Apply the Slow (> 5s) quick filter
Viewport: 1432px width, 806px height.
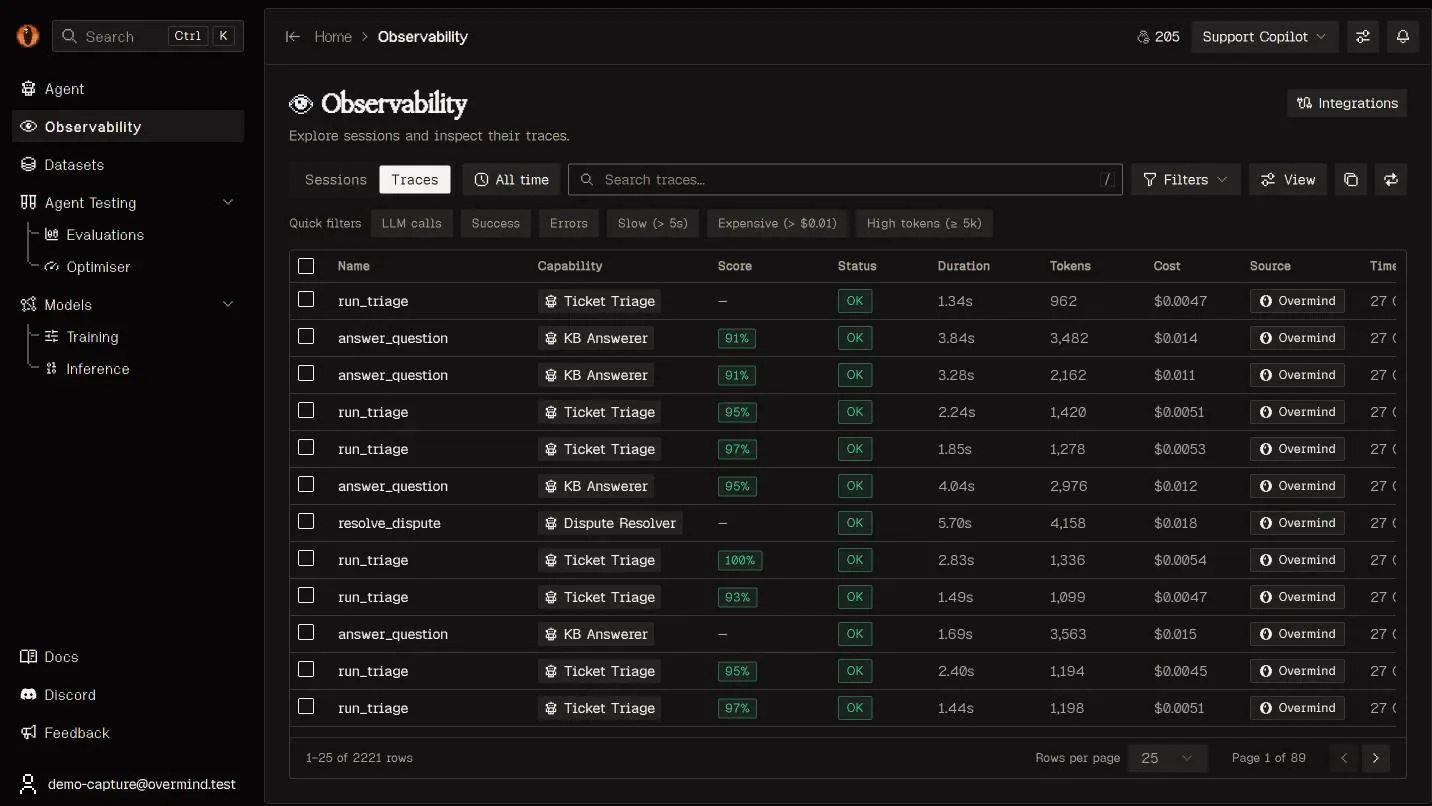pyautogui.click(x=653, y=223)
